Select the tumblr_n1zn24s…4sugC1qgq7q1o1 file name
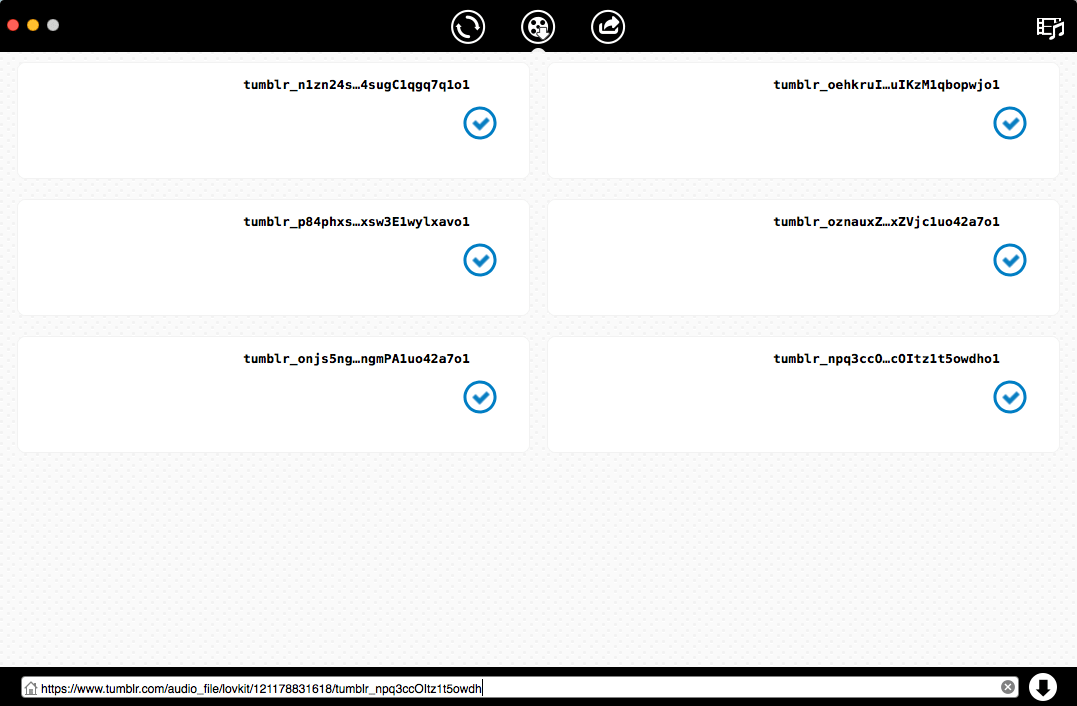Image resolution: width=1077 pixels, height=706 pixels. click(356, 84)
